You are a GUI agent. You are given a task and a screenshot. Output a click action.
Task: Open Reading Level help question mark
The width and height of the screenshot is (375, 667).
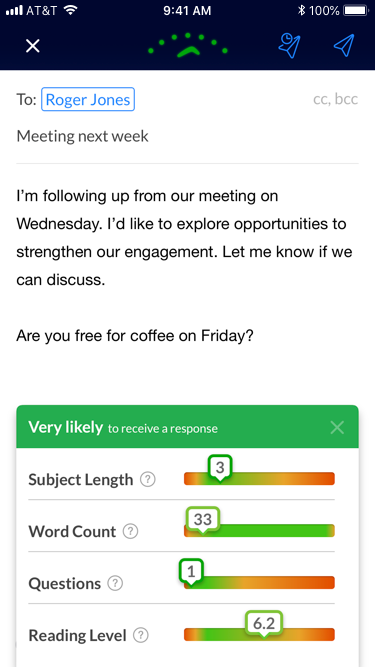tap(141, 636)
